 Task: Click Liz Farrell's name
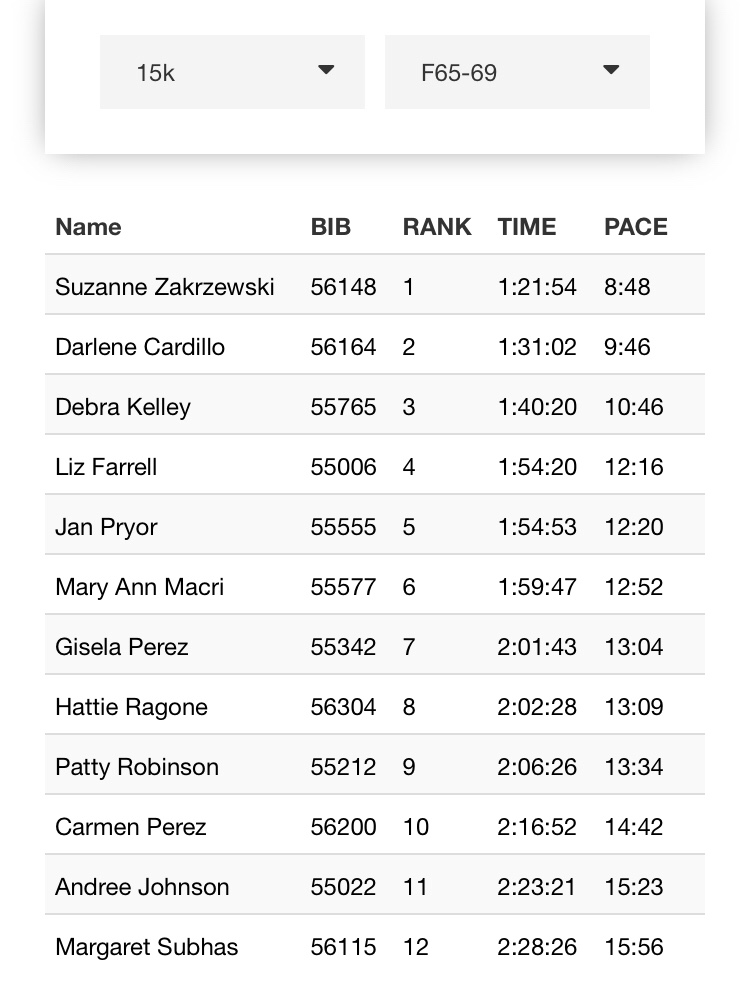(x=106, y=467)
